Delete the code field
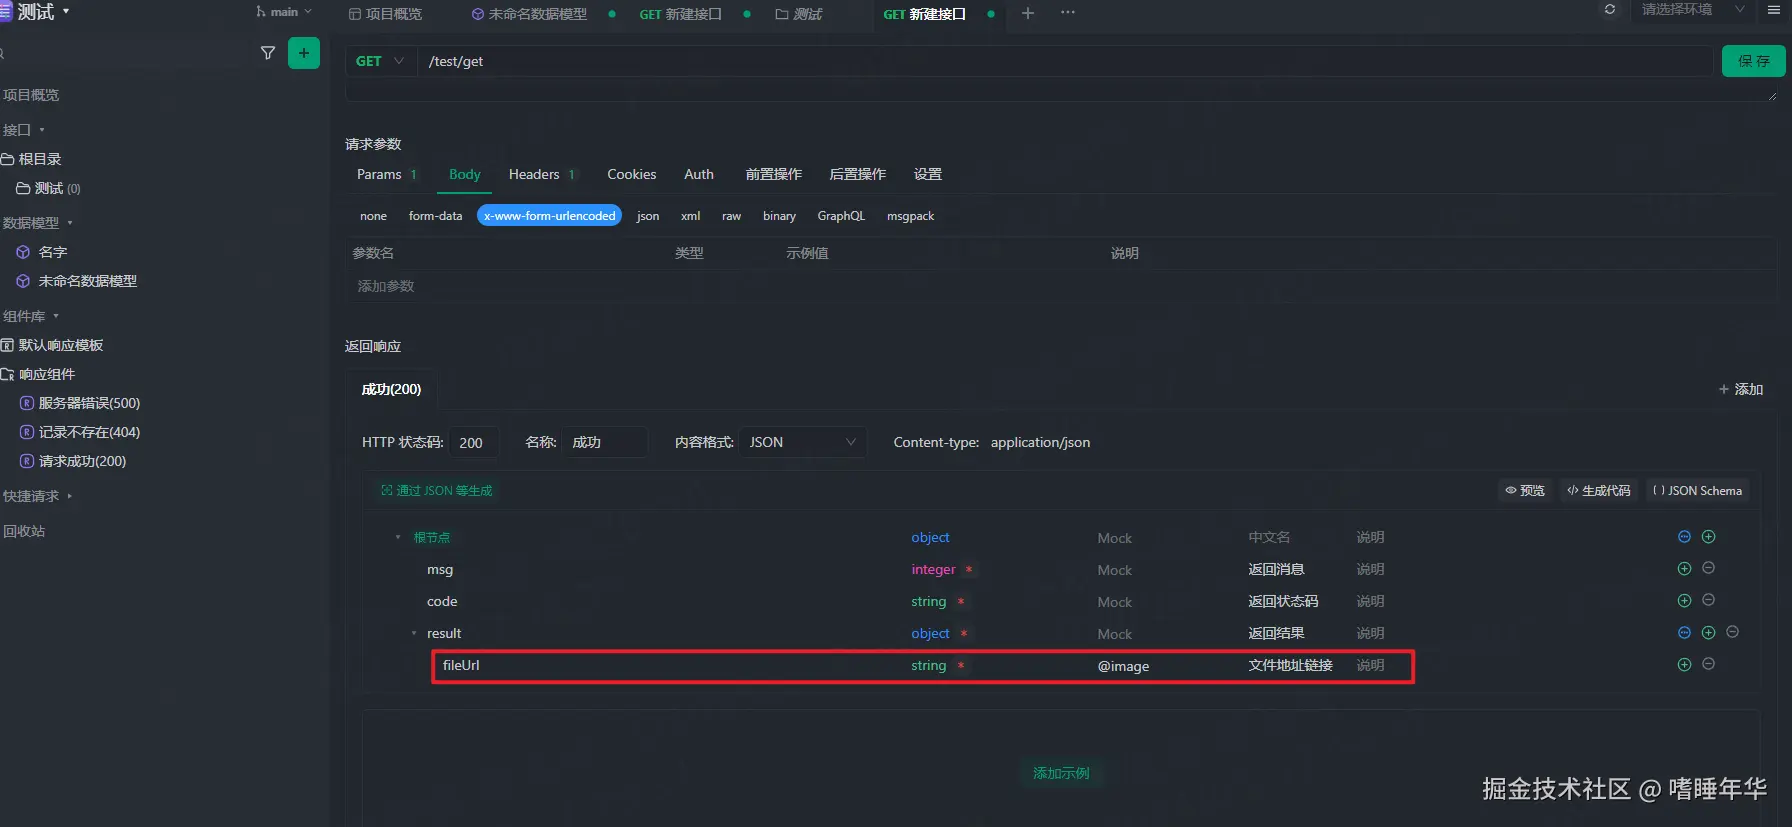 click(x=1708, y=600)
